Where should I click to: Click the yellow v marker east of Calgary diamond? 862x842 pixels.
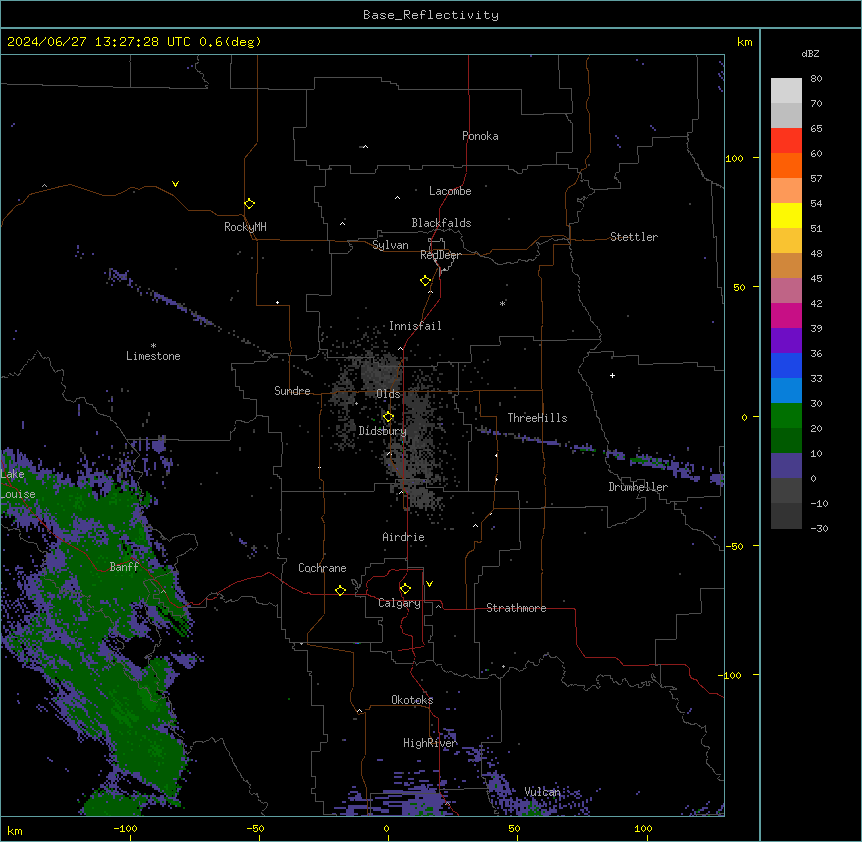click(x=429, y=584)
